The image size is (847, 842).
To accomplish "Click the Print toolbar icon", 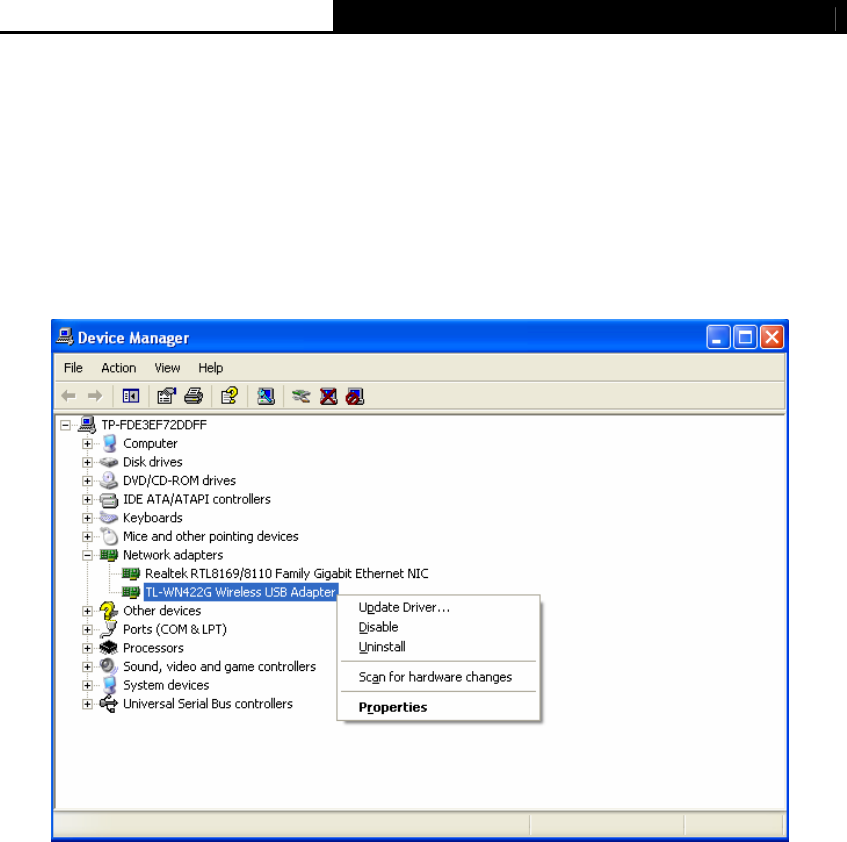I will pos(193,396).
